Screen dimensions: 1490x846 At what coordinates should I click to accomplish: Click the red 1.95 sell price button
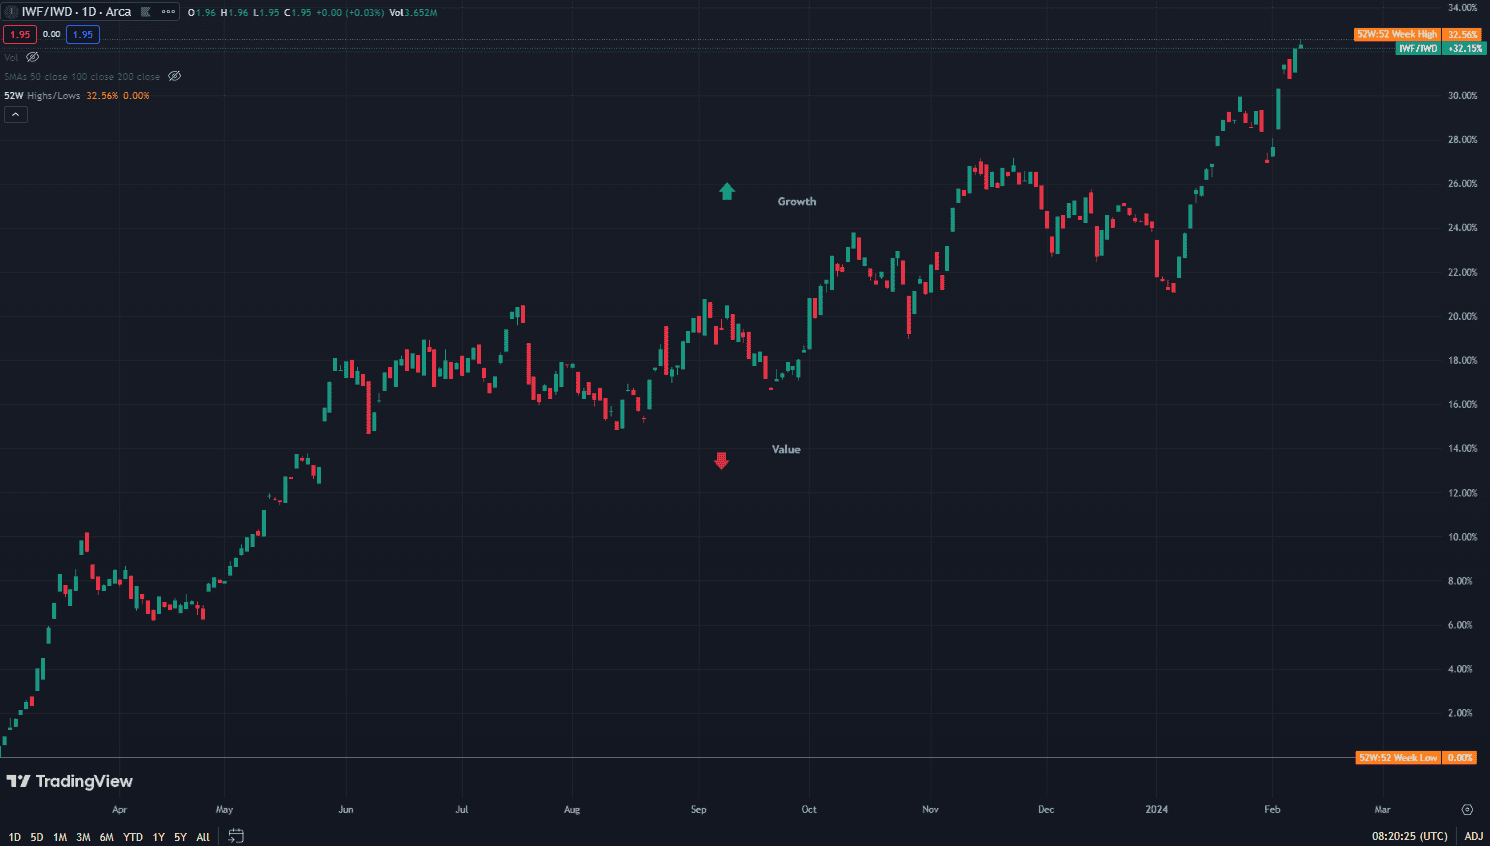(20, 34)
